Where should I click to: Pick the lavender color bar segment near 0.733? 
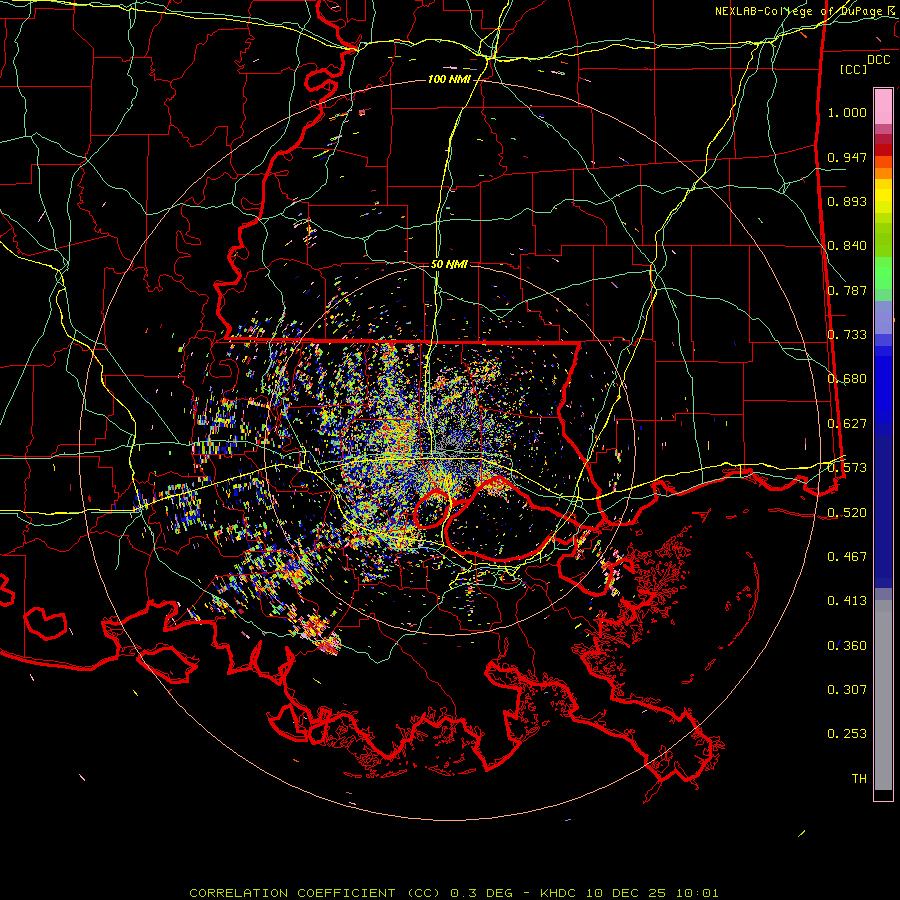[x=883, y=317]
